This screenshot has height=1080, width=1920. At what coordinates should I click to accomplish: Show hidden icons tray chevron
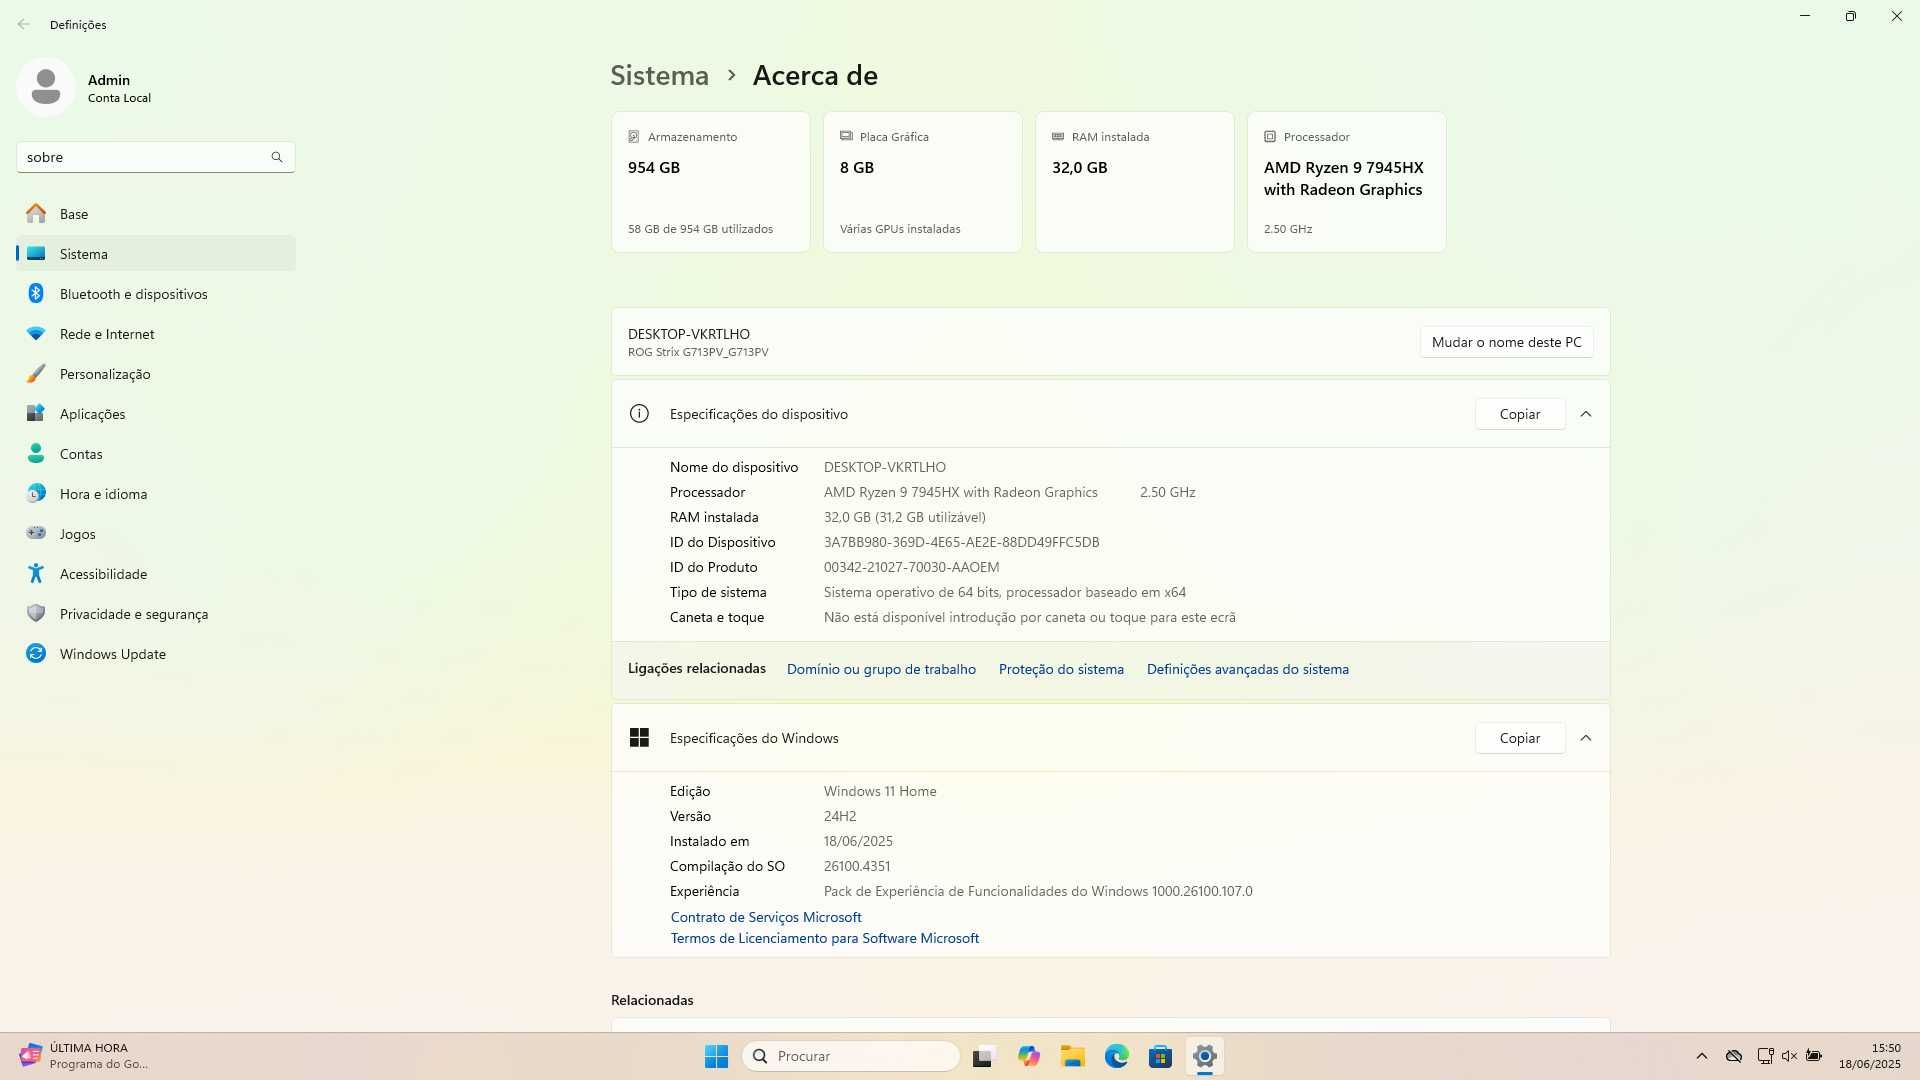1702,1056
